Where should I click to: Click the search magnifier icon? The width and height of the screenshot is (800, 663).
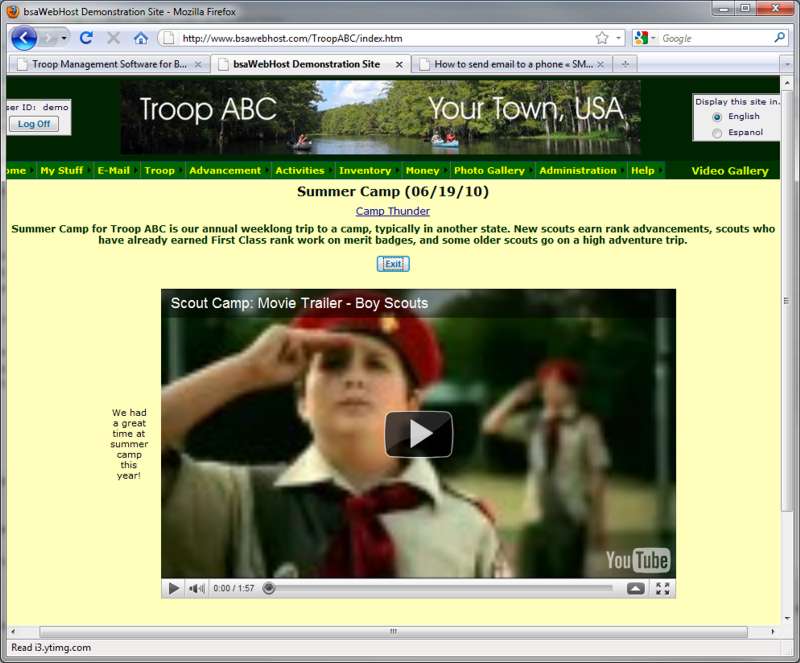[x=779, y=38]
